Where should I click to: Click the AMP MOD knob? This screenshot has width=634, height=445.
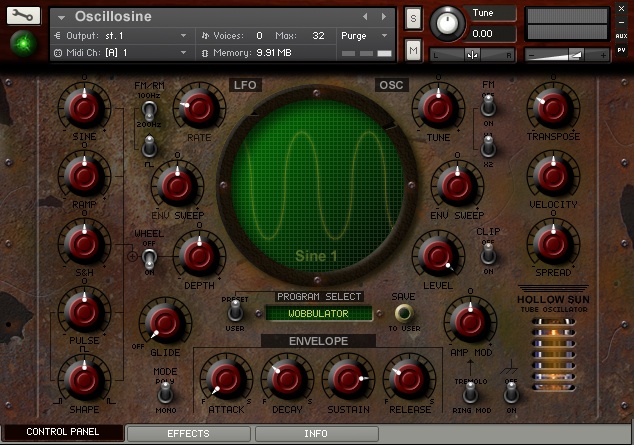(x=470, y=321)
